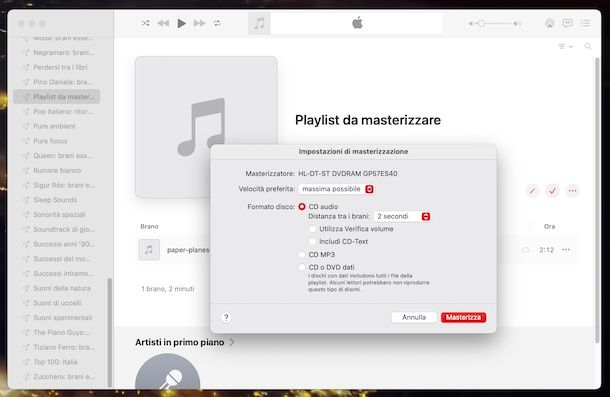The image size is (610, 397).
Task: Open the Queen playlist in the sidebar
Action: 57,156
